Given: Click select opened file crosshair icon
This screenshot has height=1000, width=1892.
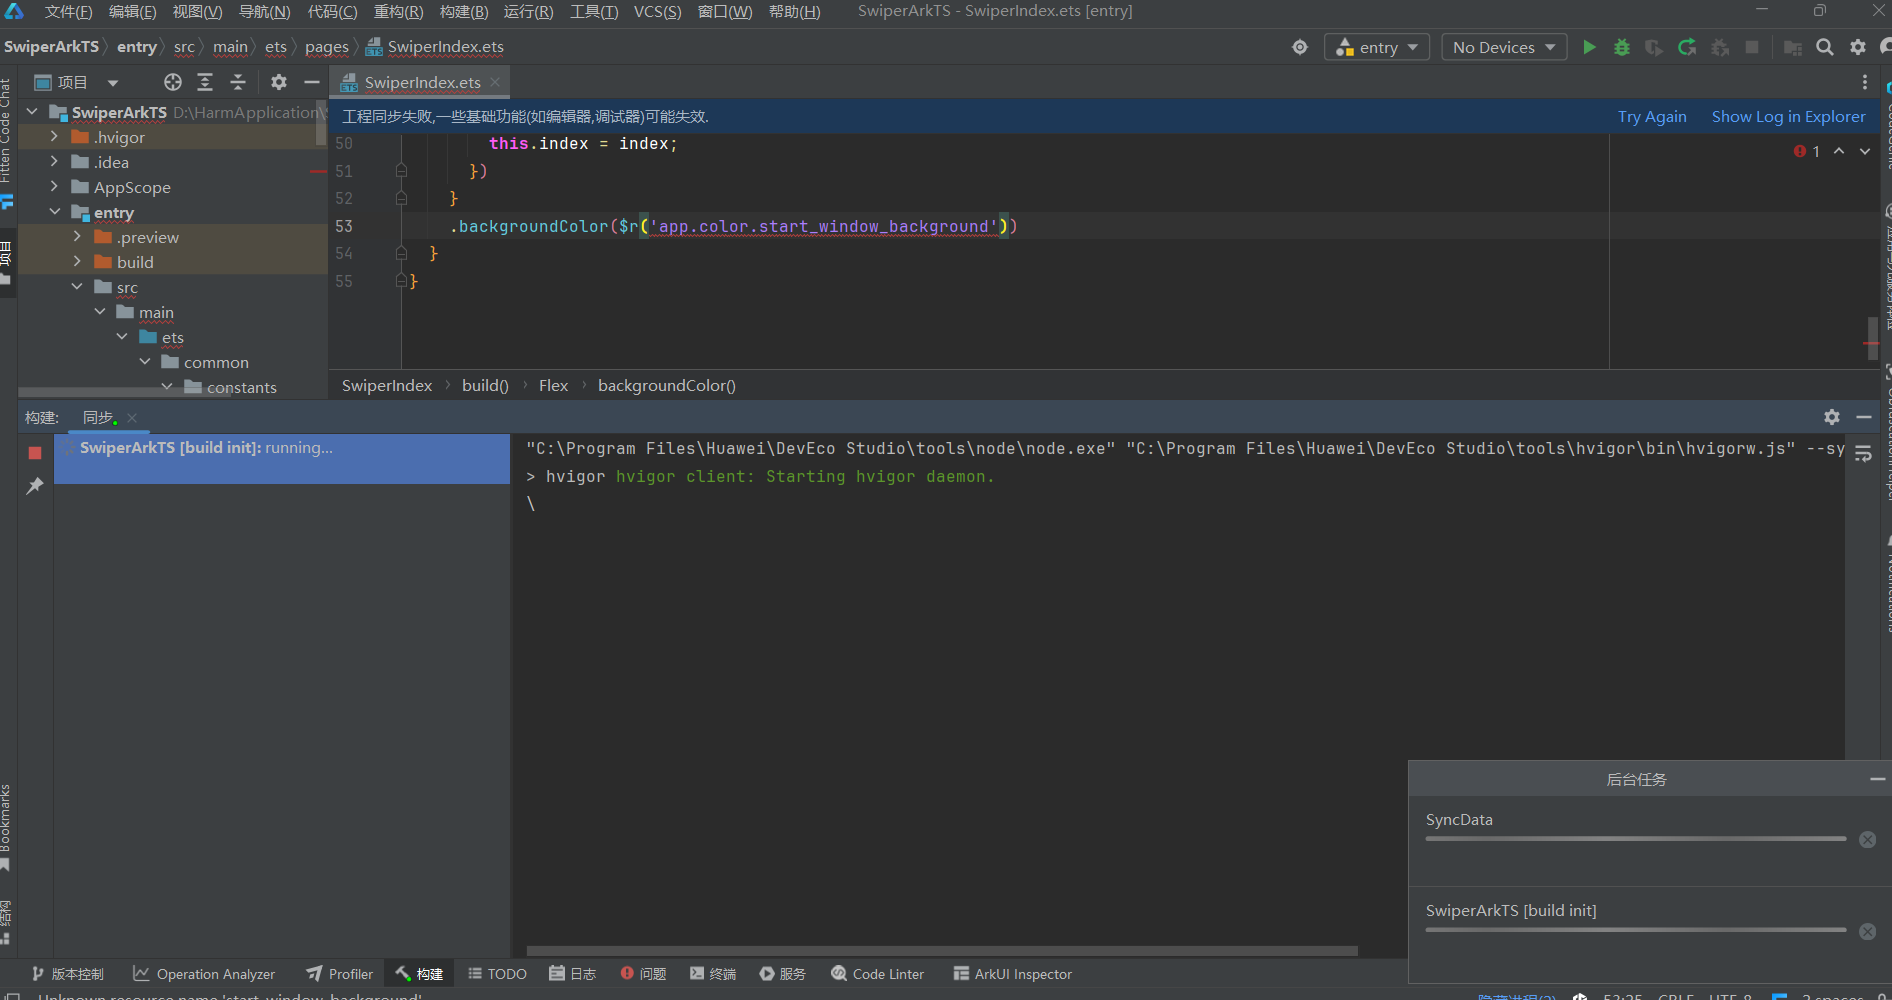Looking at the screenshot, I should (173, 82).
